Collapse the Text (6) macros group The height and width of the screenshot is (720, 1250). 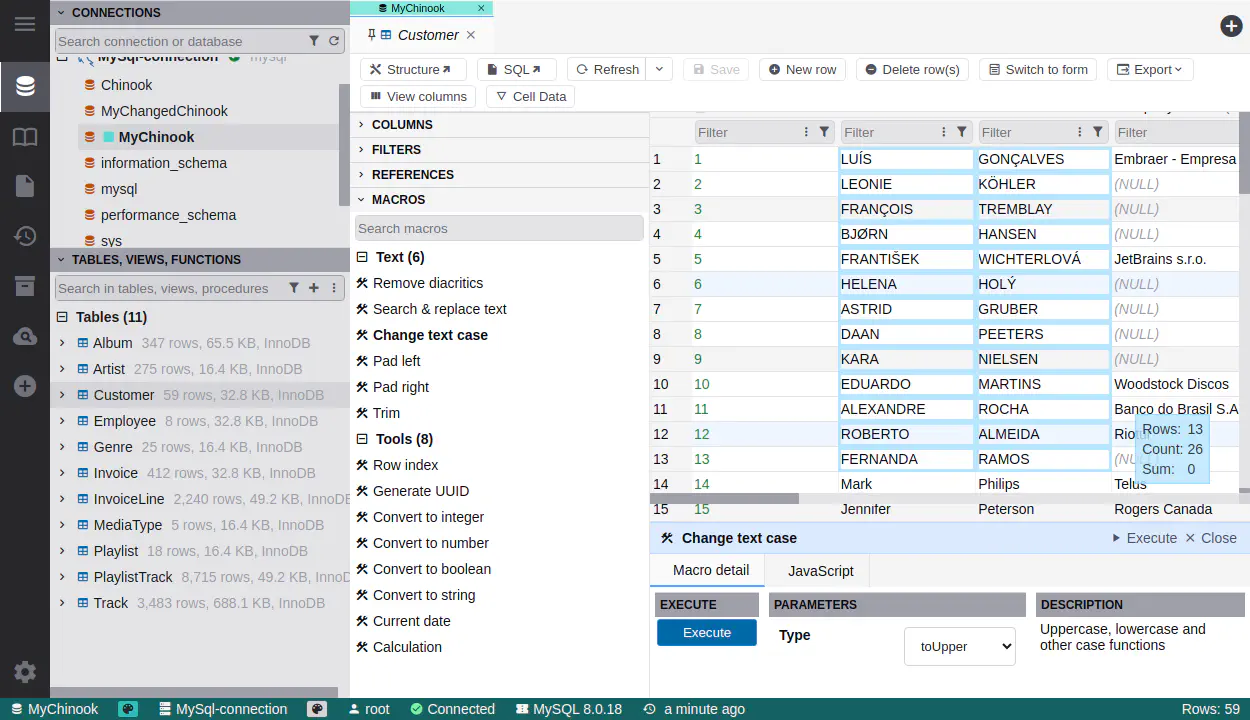[363, 257]
